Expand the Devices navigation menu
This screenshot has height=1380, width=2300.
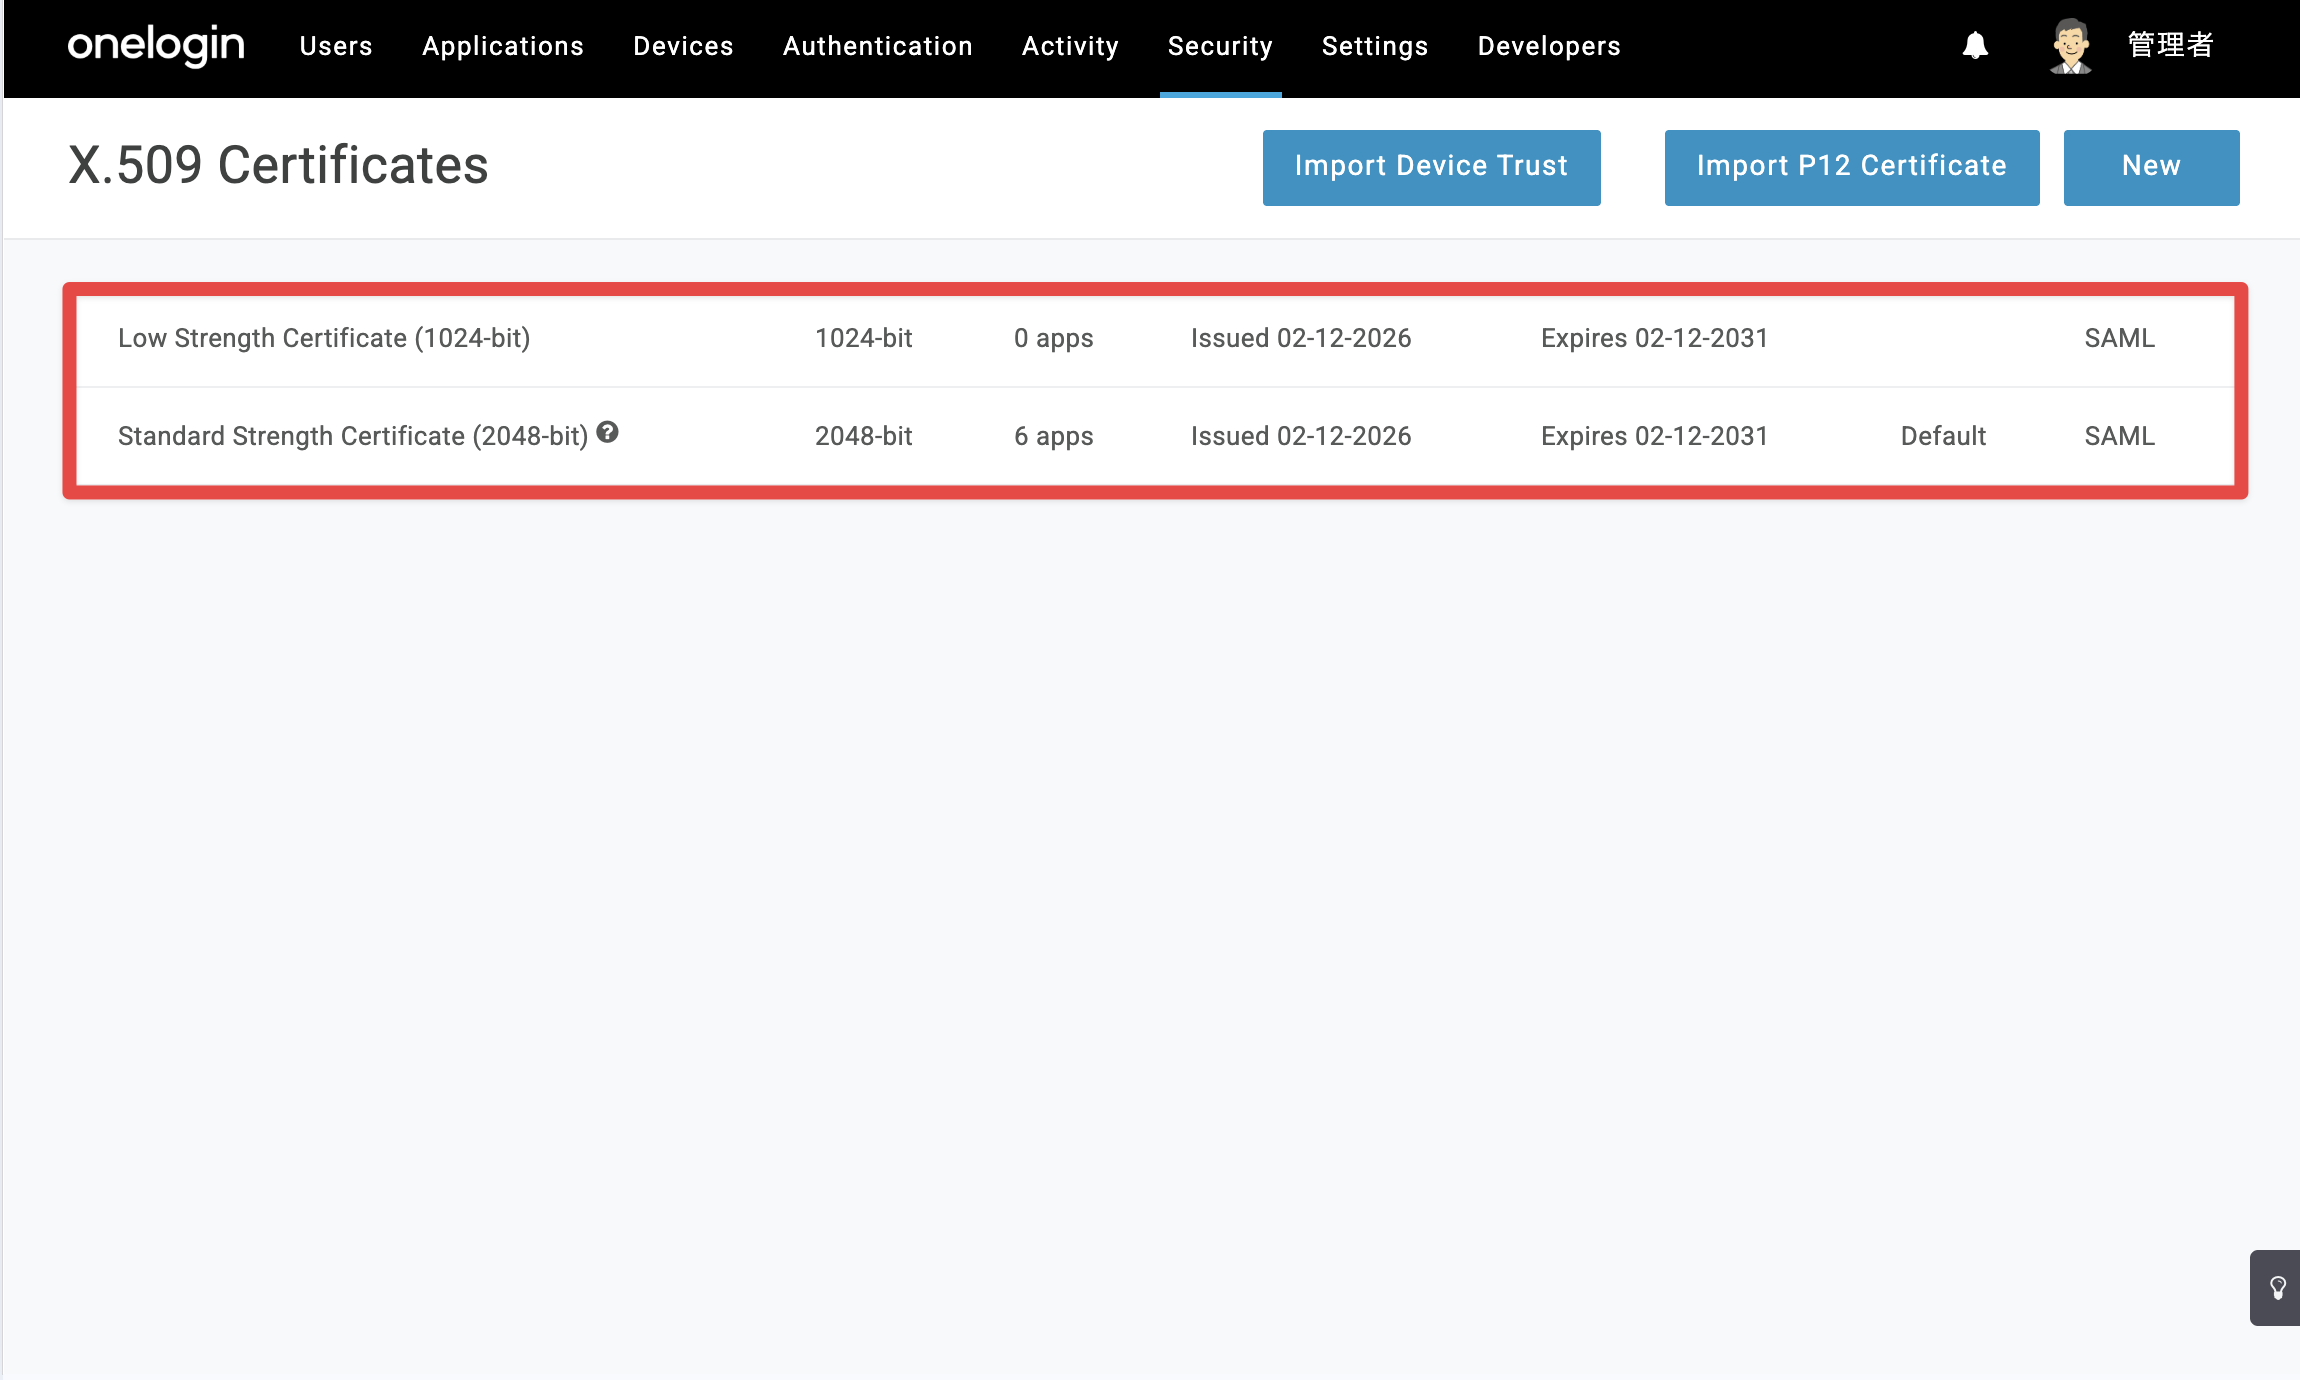click(683, 46)
